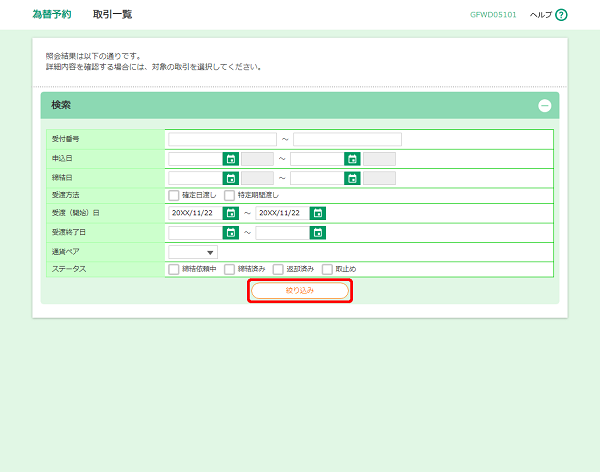The image size is (600, 472).
Task: Open calendar for 申込日 end date
Action: [x=352, y=159]
